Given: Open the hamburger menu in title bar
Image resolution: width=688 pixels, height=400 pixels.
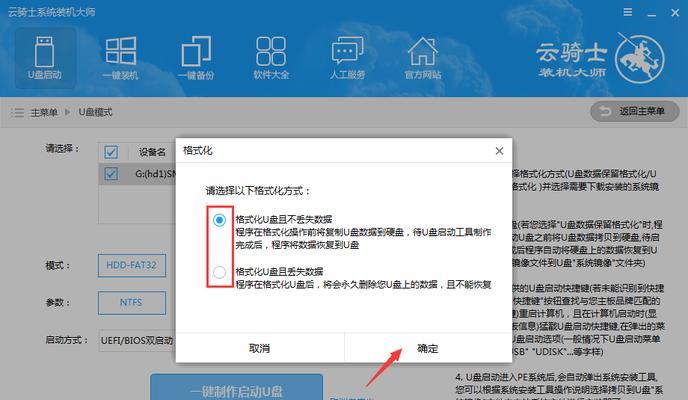Looking at the screenshot, I should [x=628, y=12].
